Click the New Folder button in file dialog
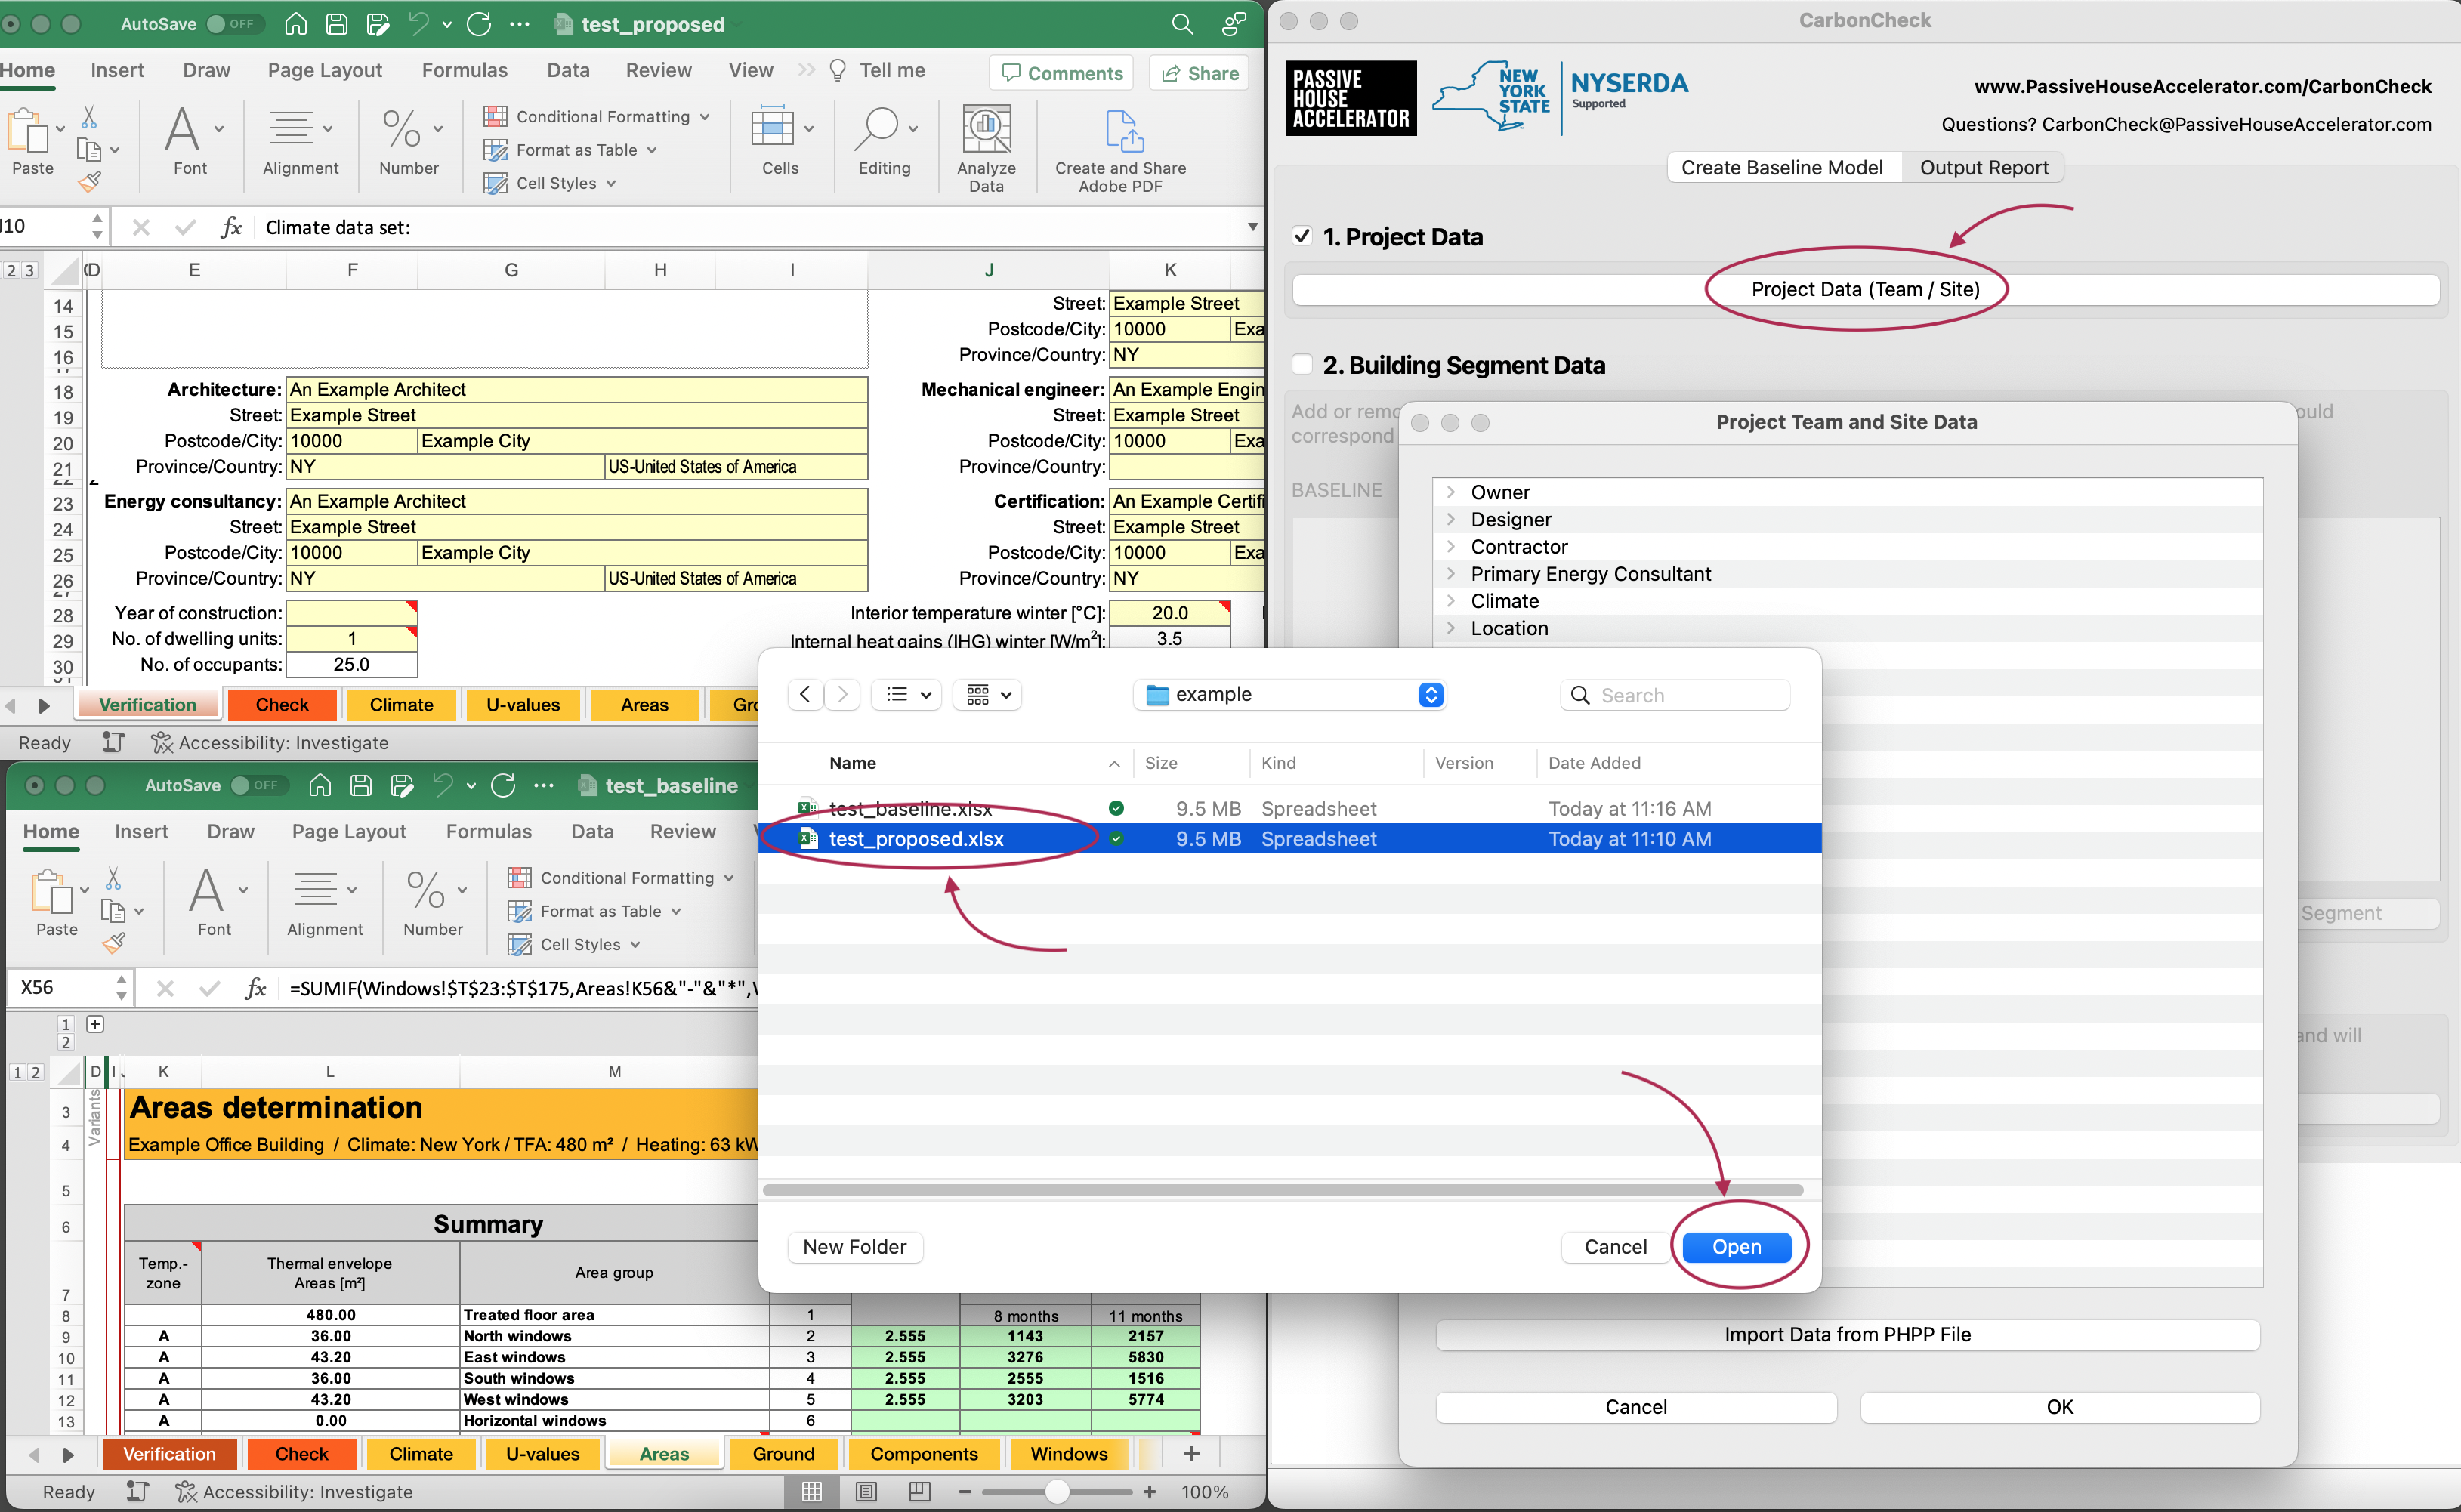Image resolution: width=2461 pixels, height=1512 pixels. point(854,1246)
